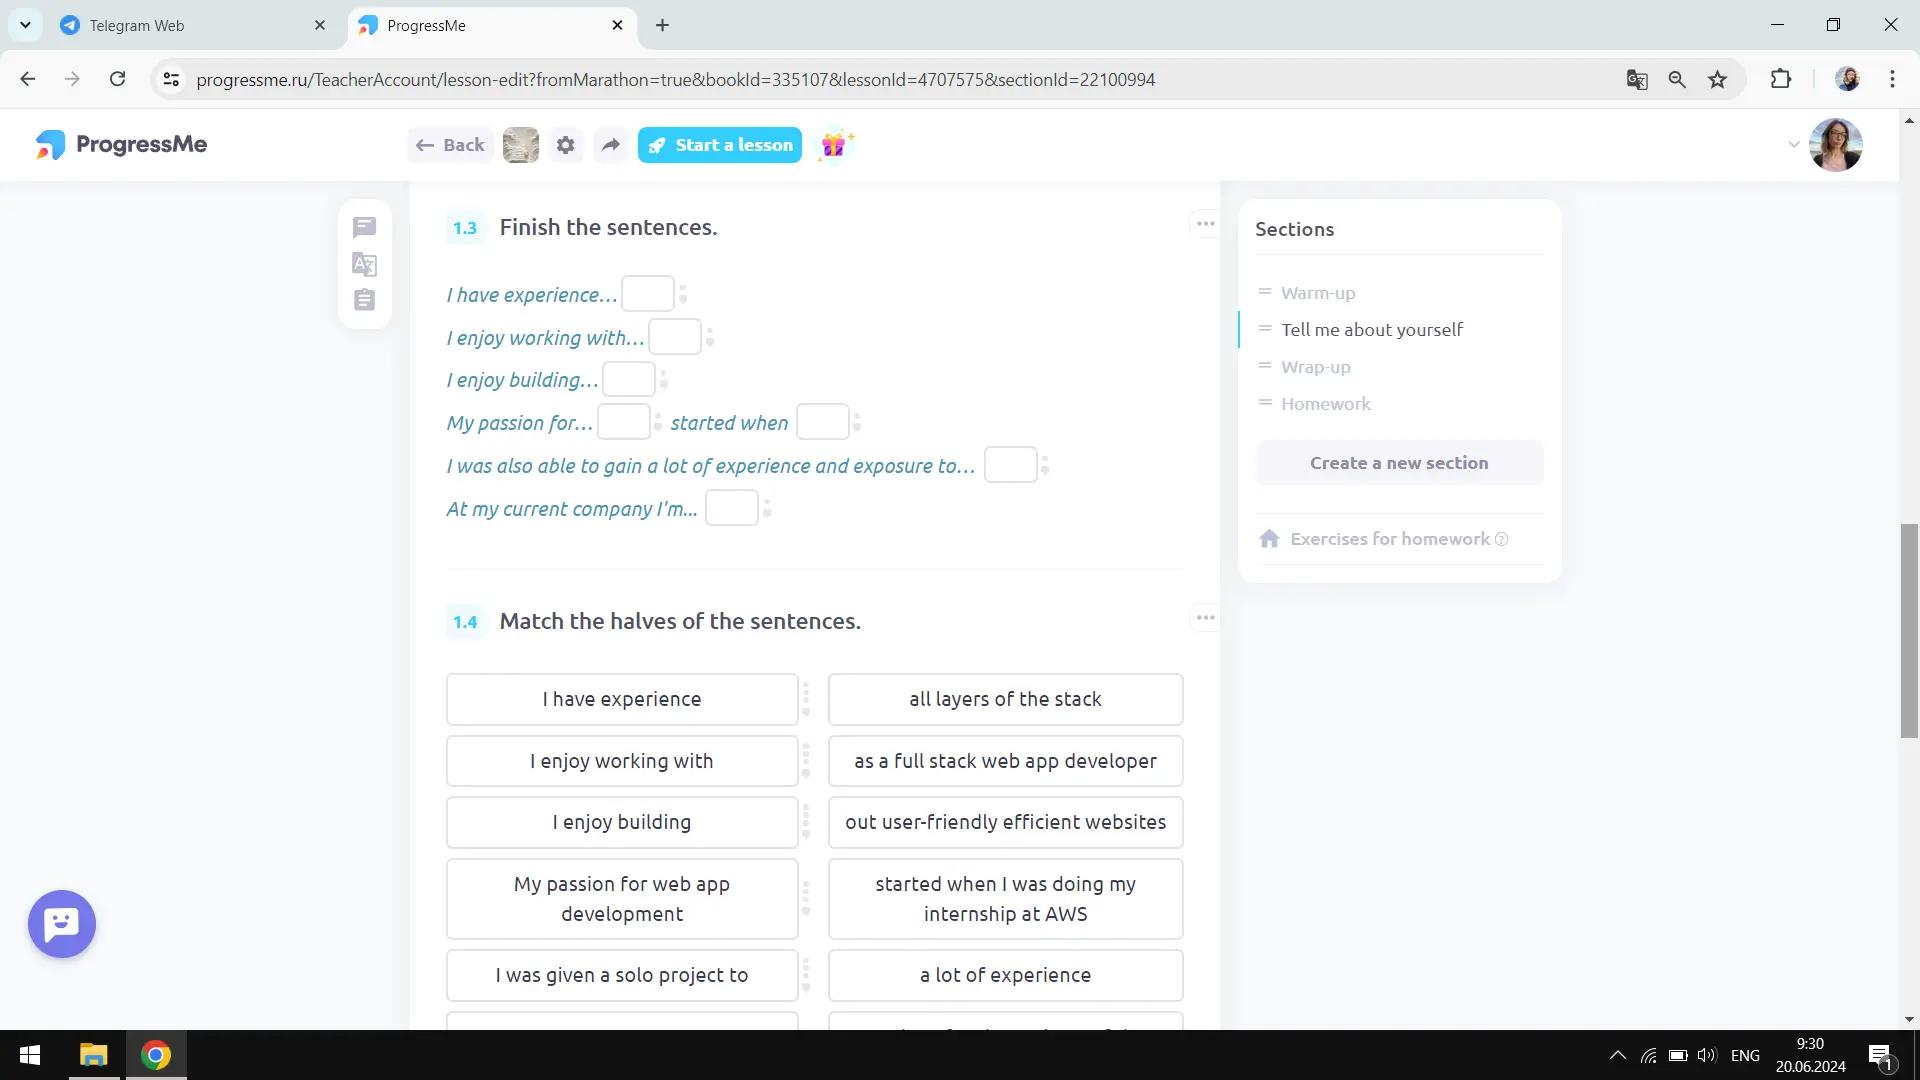
Task: Open the chat comments side panel icon
Action: point(364,228)
